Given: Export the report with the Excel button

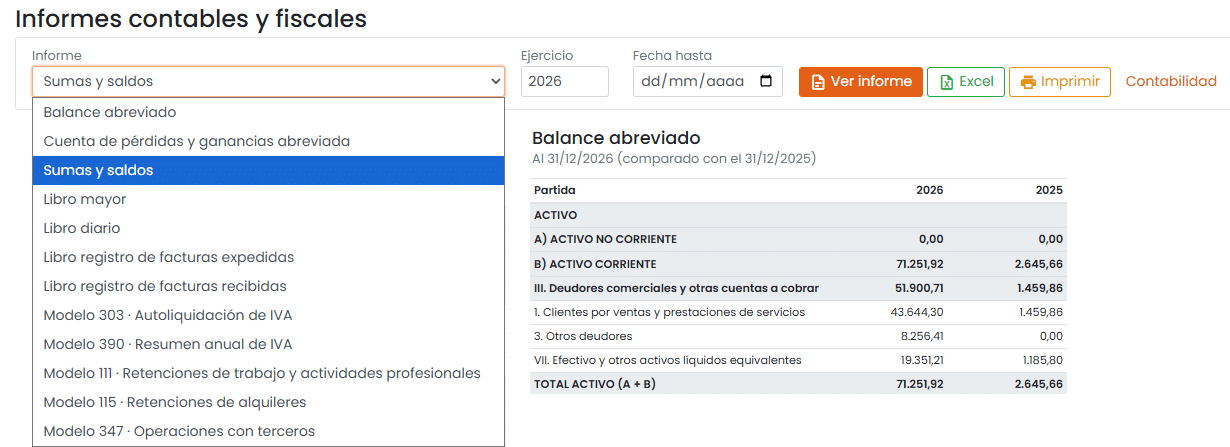Looking at the screenshot, I should pyautogui.click(x=965, y=82).
